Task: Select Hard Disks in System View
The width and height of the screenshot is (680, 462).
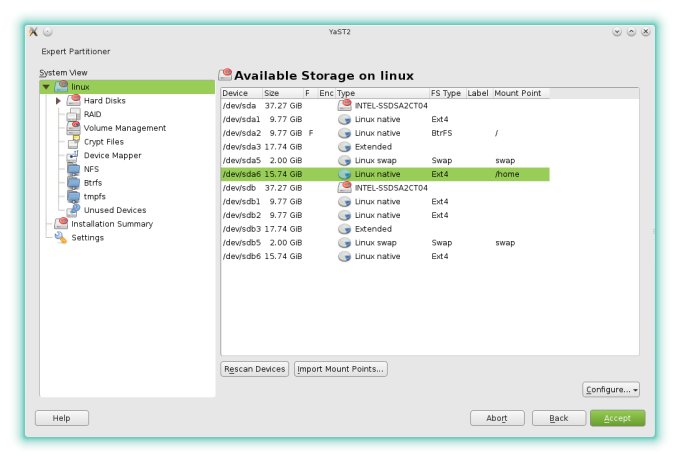Action: pos(105,101)
